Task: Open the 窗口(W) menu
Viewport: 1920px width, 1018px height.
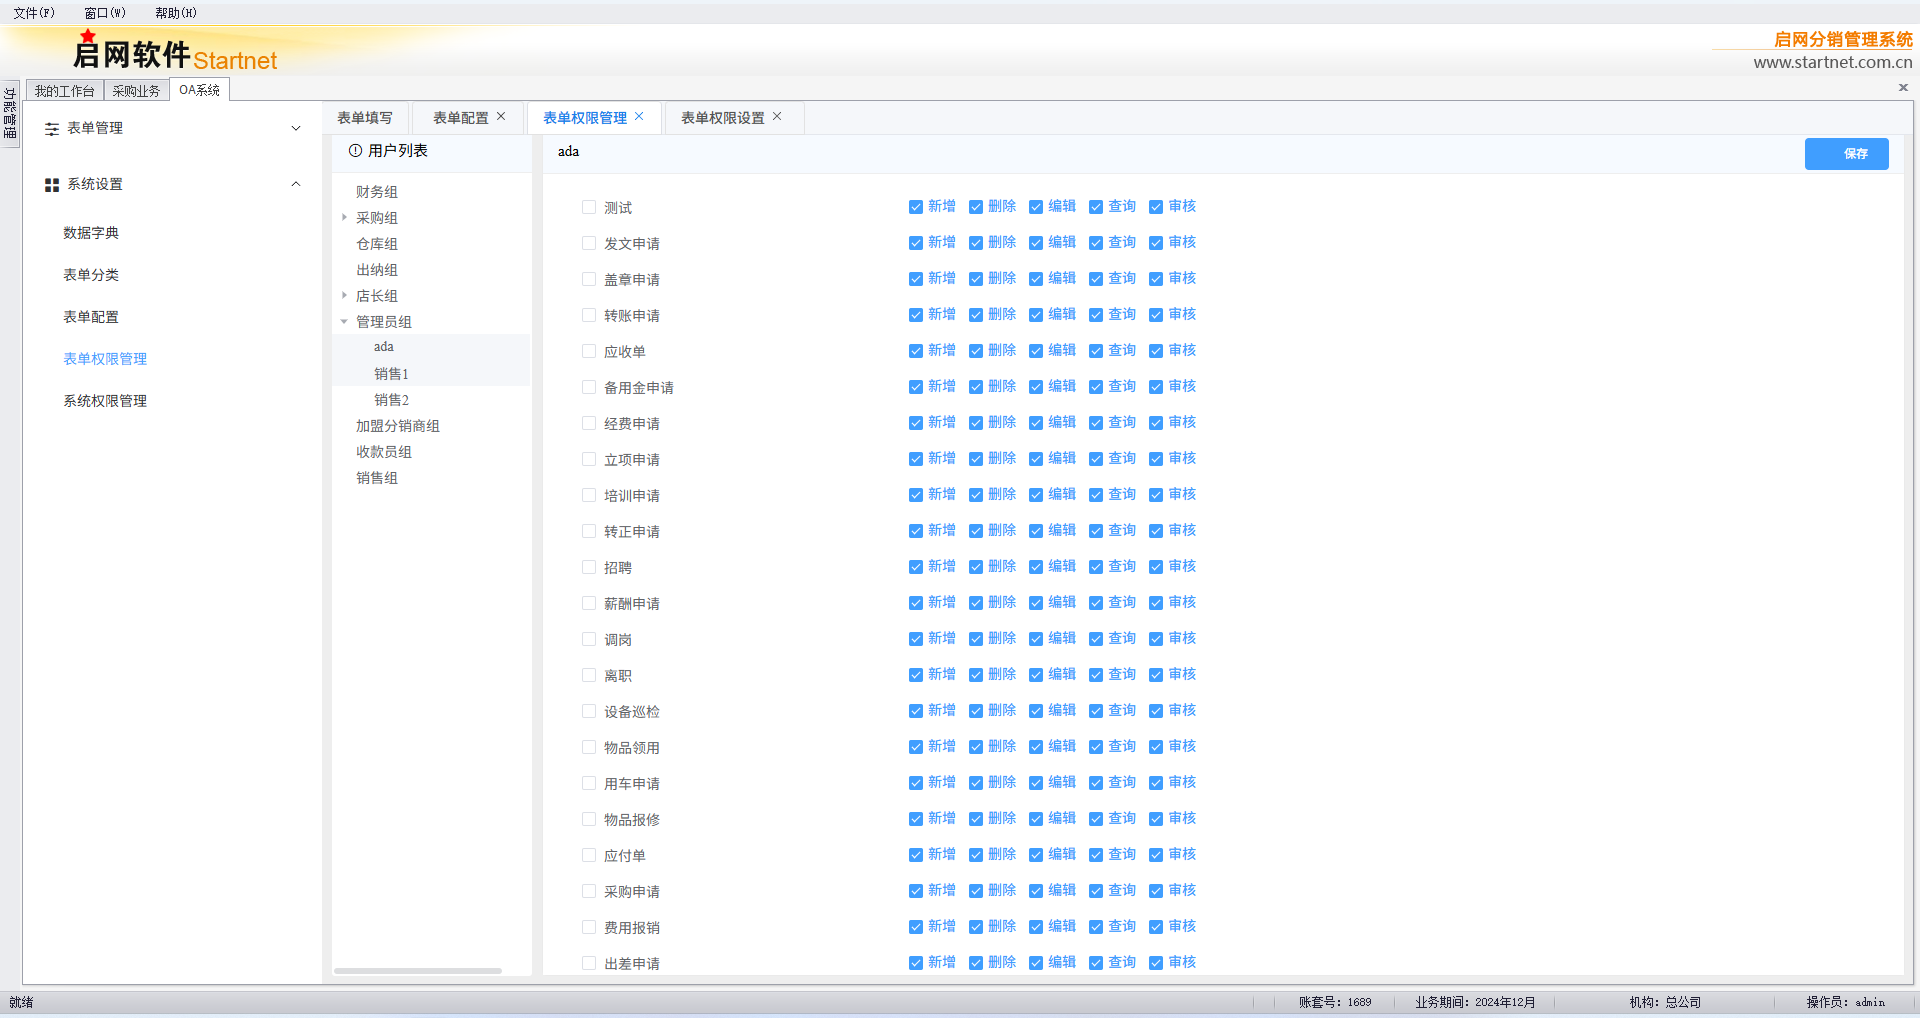Action: pos(105,13)
